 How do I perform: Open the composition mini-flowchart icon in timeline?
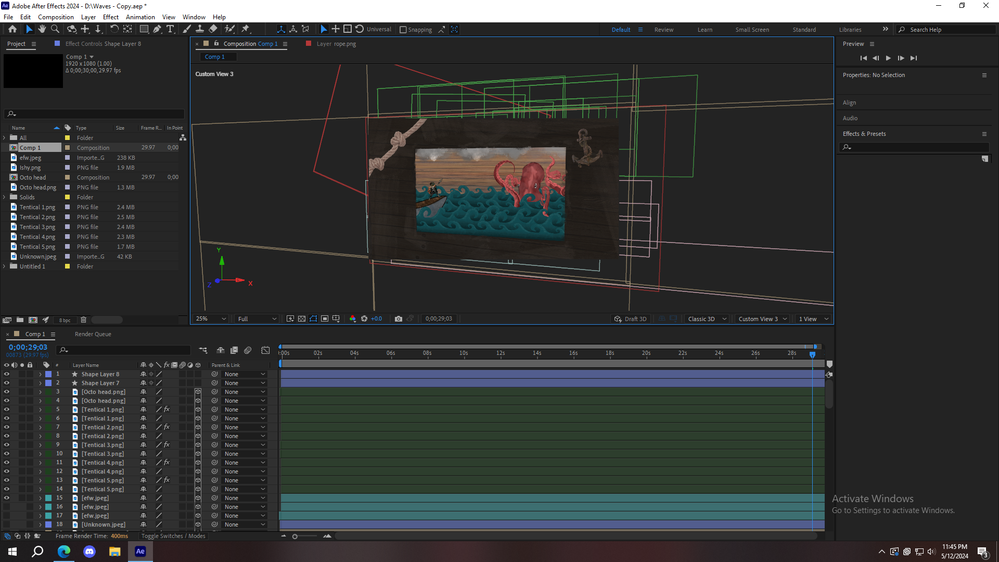[x=203, y=350]
